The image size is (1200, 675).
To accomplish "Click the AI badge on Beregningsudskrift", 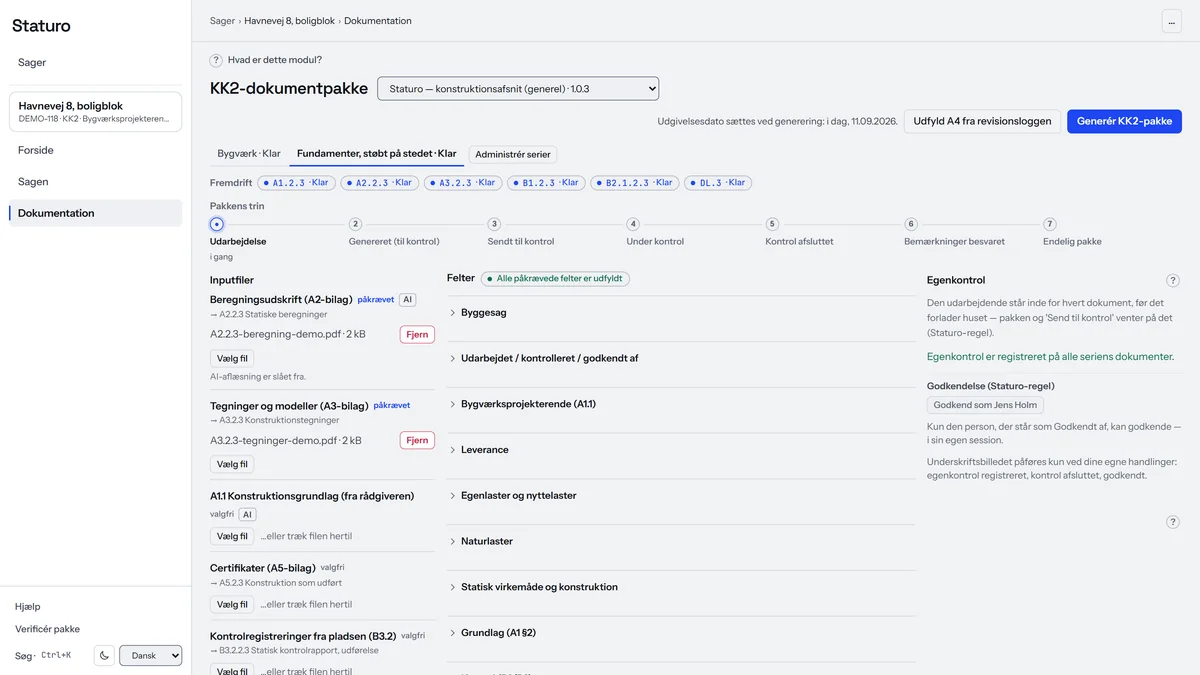I will point(407,300).
